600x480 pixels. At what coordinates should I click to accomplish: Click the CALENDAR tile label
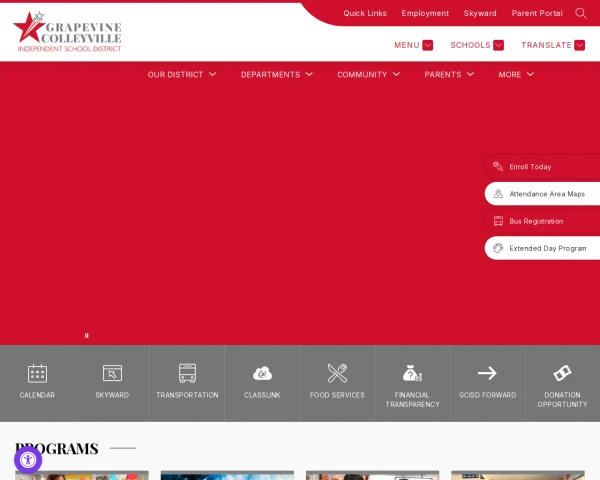(37, 395)
